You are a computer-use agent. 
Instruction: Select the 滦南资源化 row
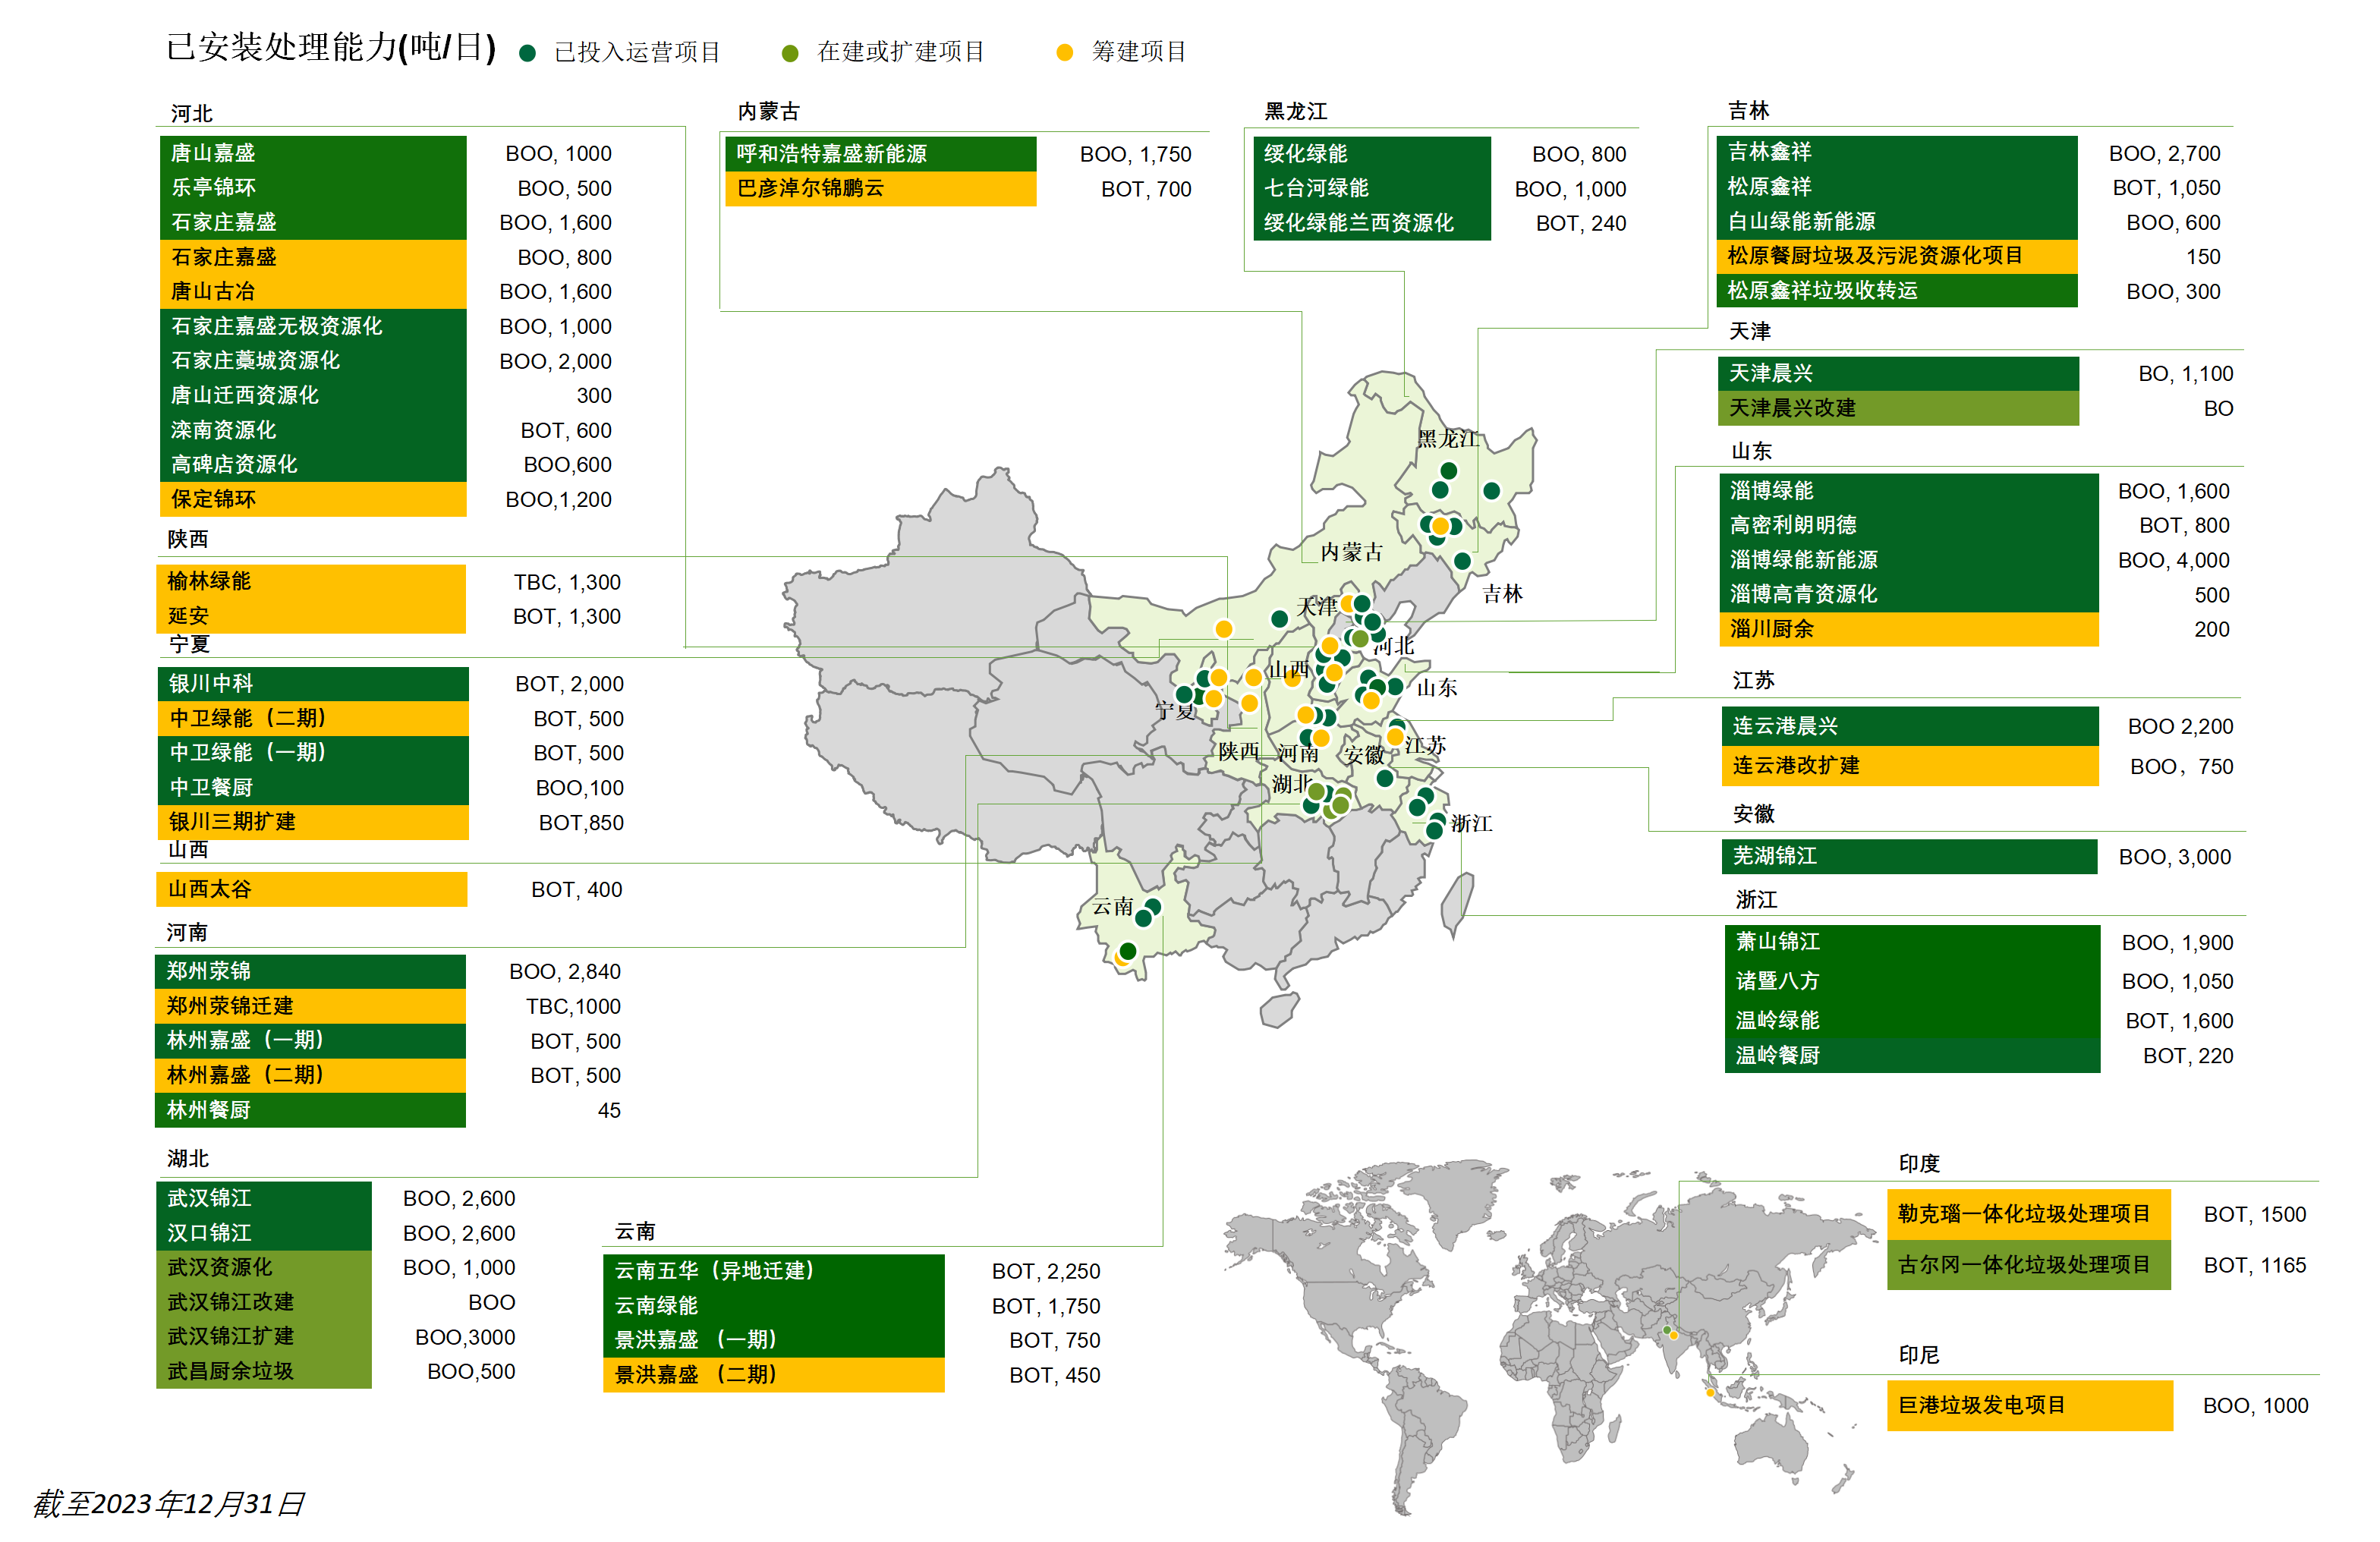point(313,430)
